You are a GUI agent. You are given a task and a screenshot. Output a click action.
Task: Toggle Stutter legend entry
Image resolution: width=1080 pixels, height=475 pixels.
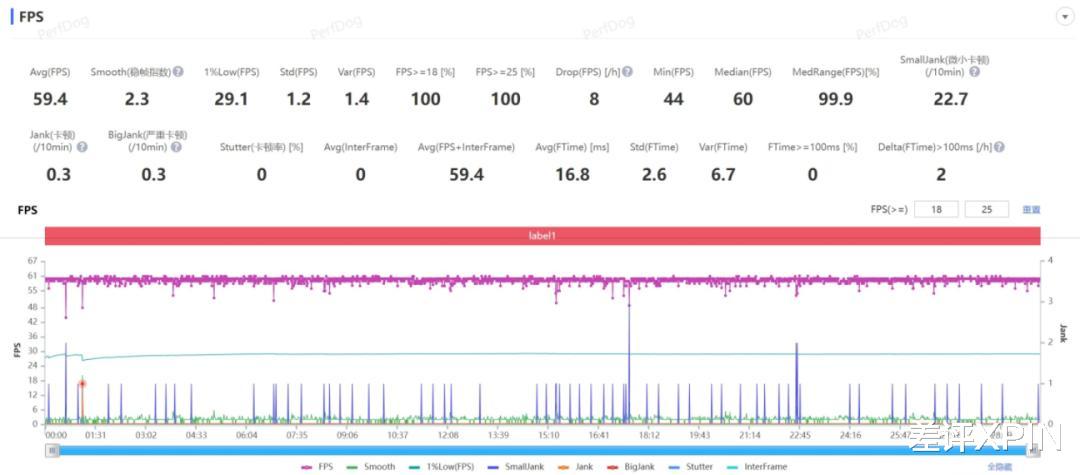click(x=692, y=467)
